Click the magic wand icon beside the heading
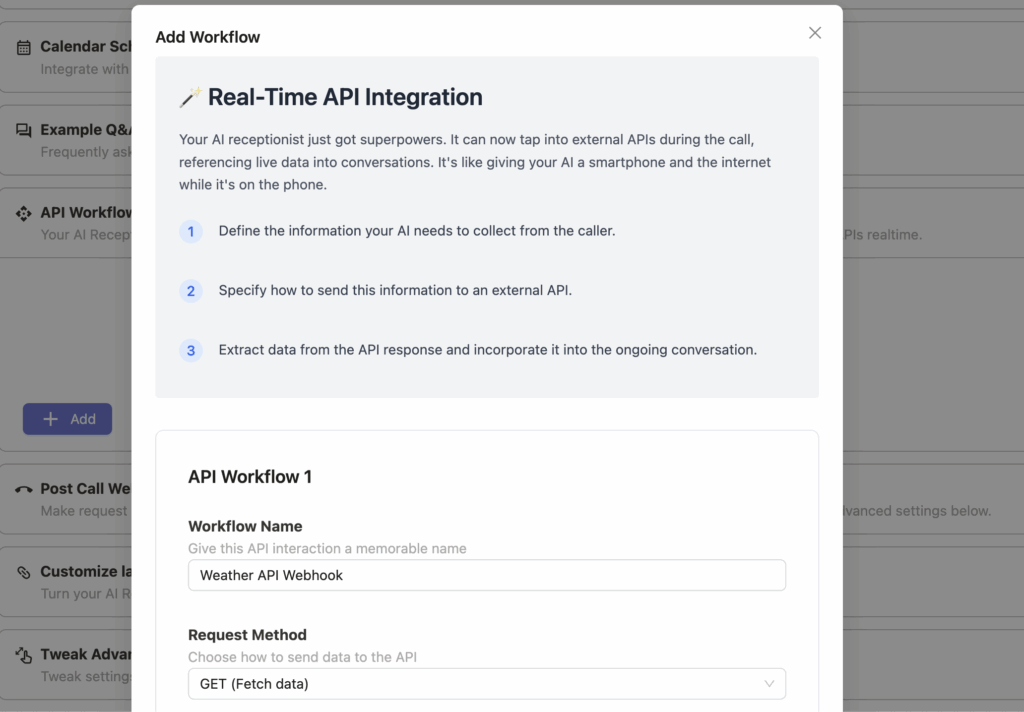1024x712 pixels. [x=190, y=97]
